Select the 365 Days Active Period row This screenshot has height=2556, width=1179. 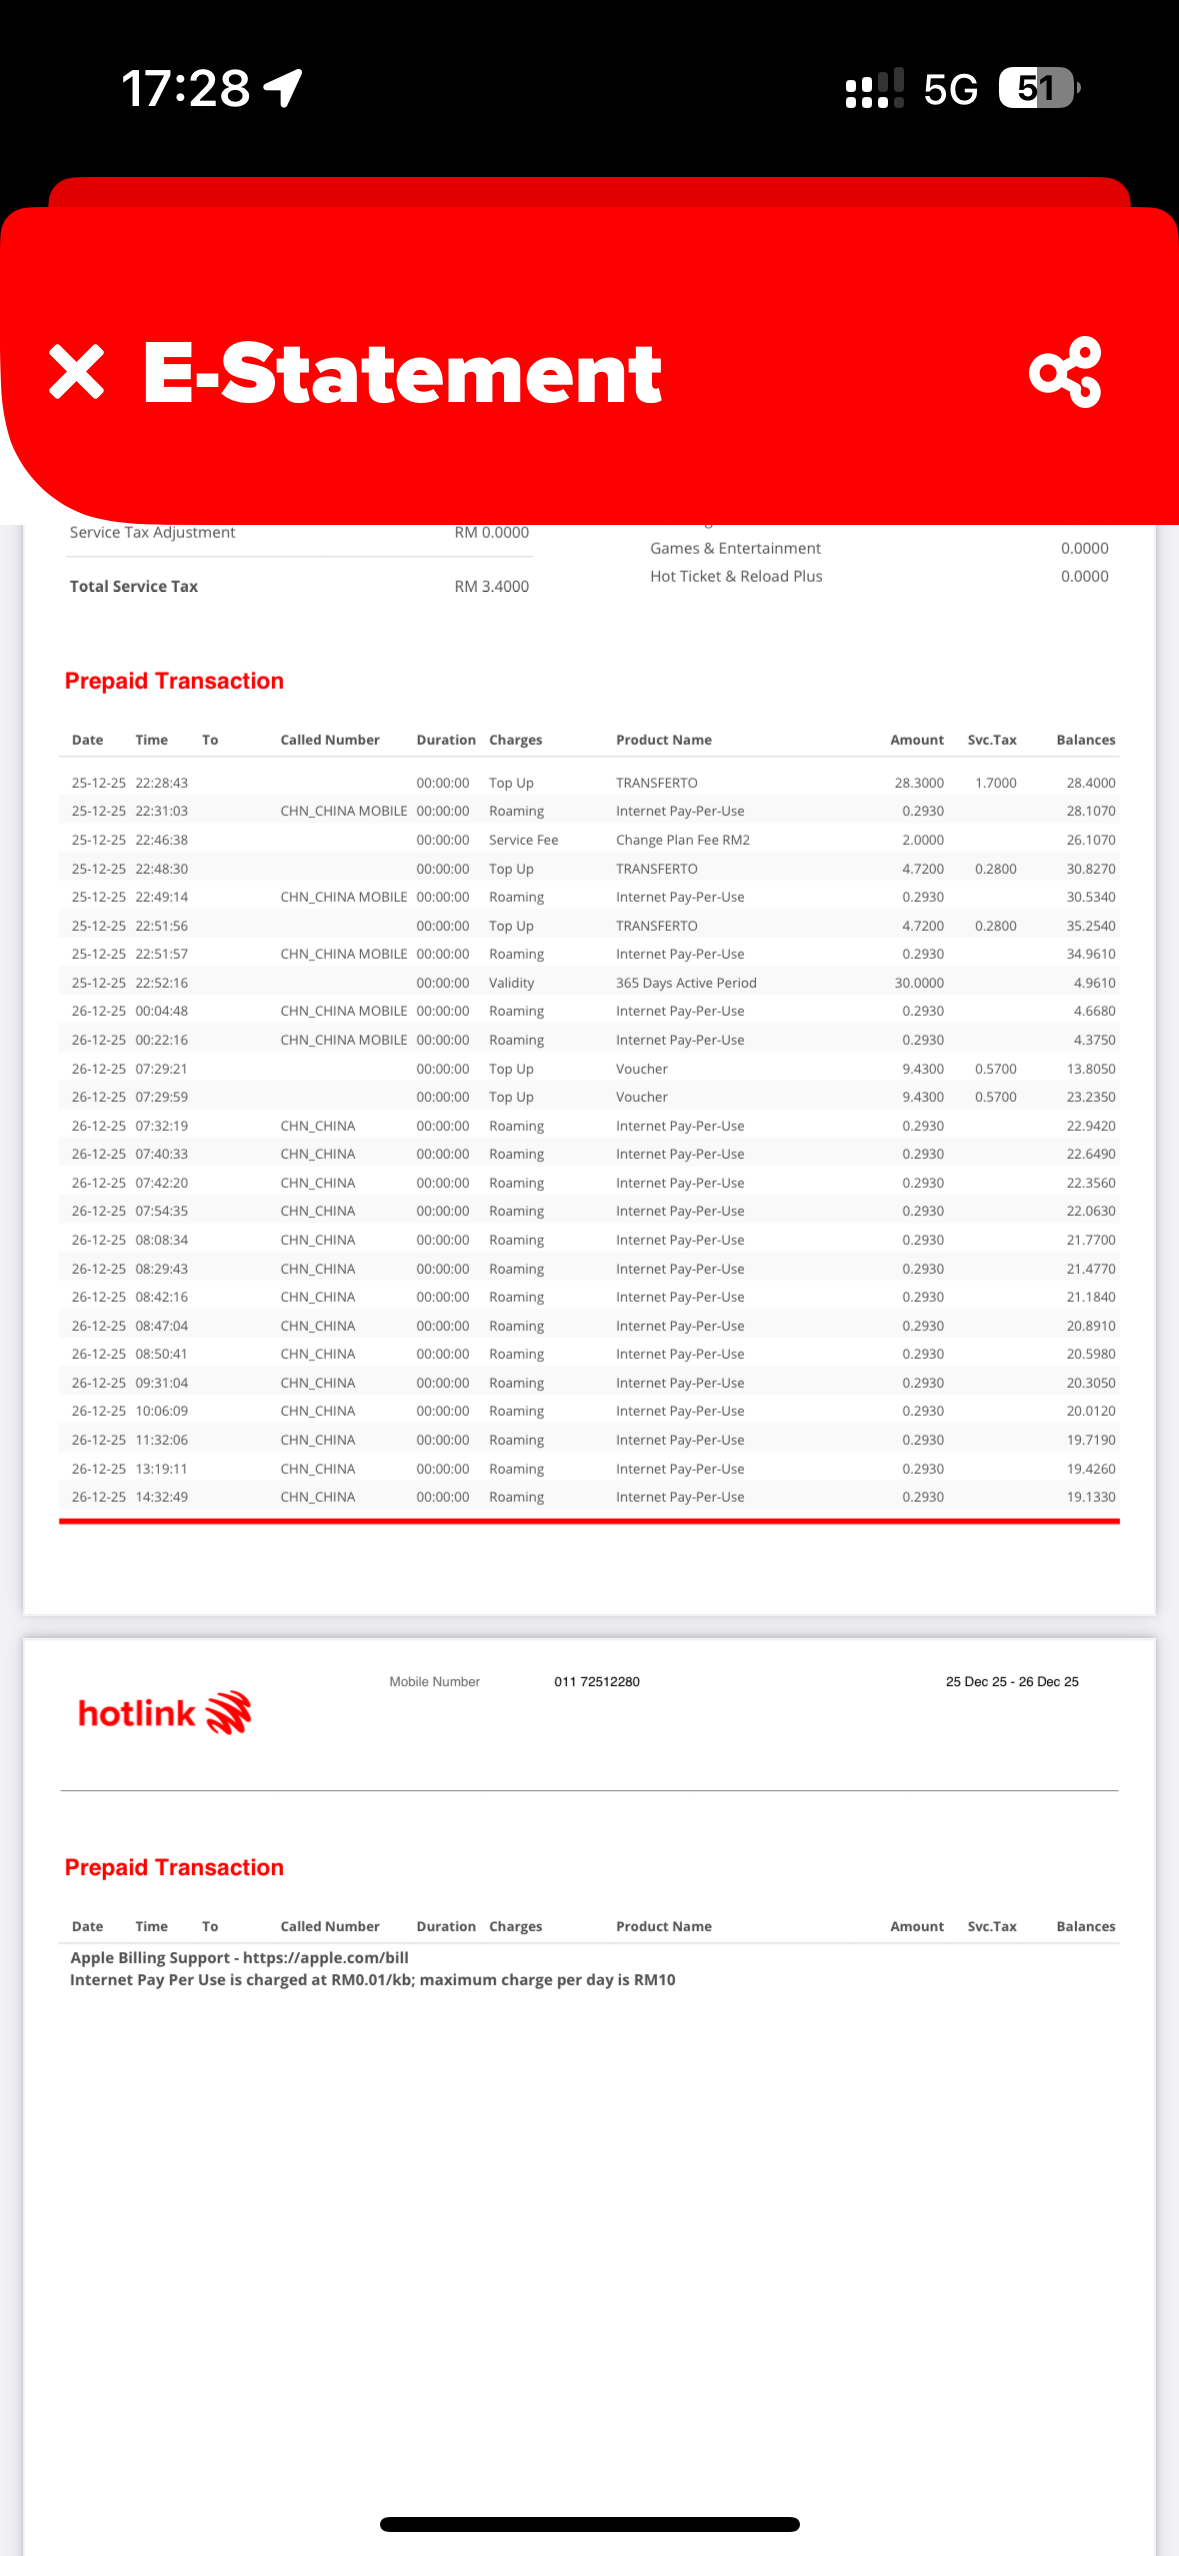tap(686, 982)
